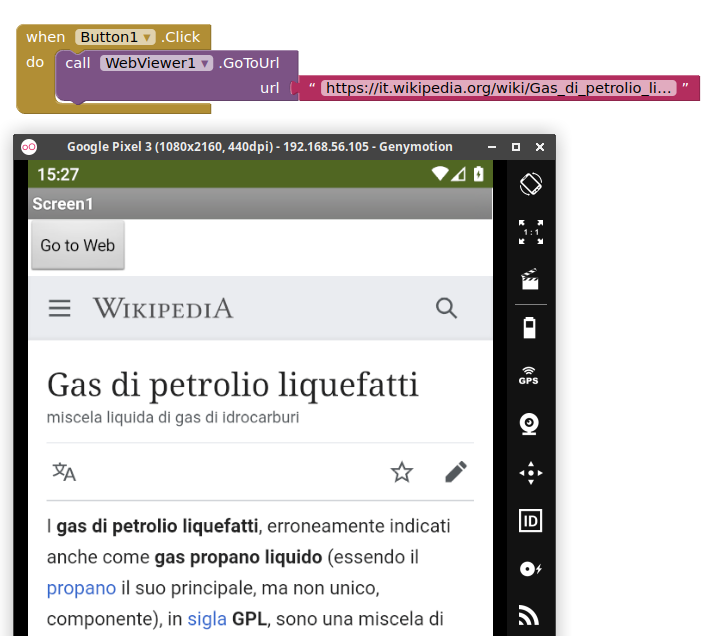Click the Wikipedia search magnifier icon
The image size is (715, 636).
[x=446, y=308]
